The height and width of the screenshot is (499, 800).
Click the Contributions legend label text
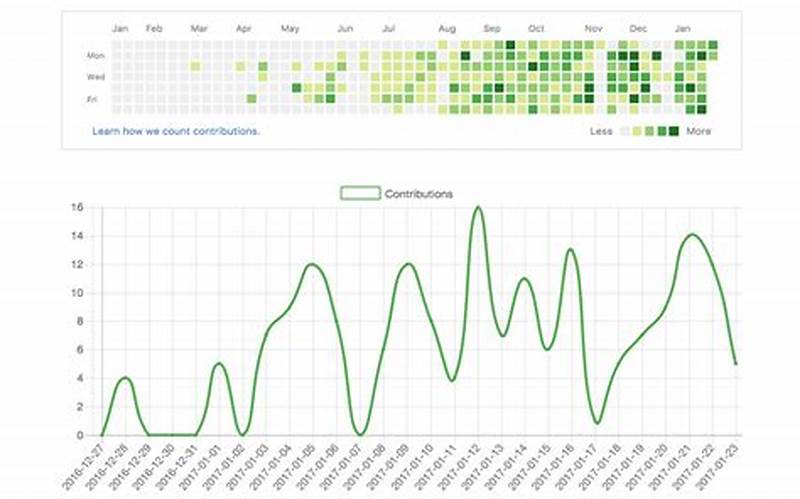418,194
